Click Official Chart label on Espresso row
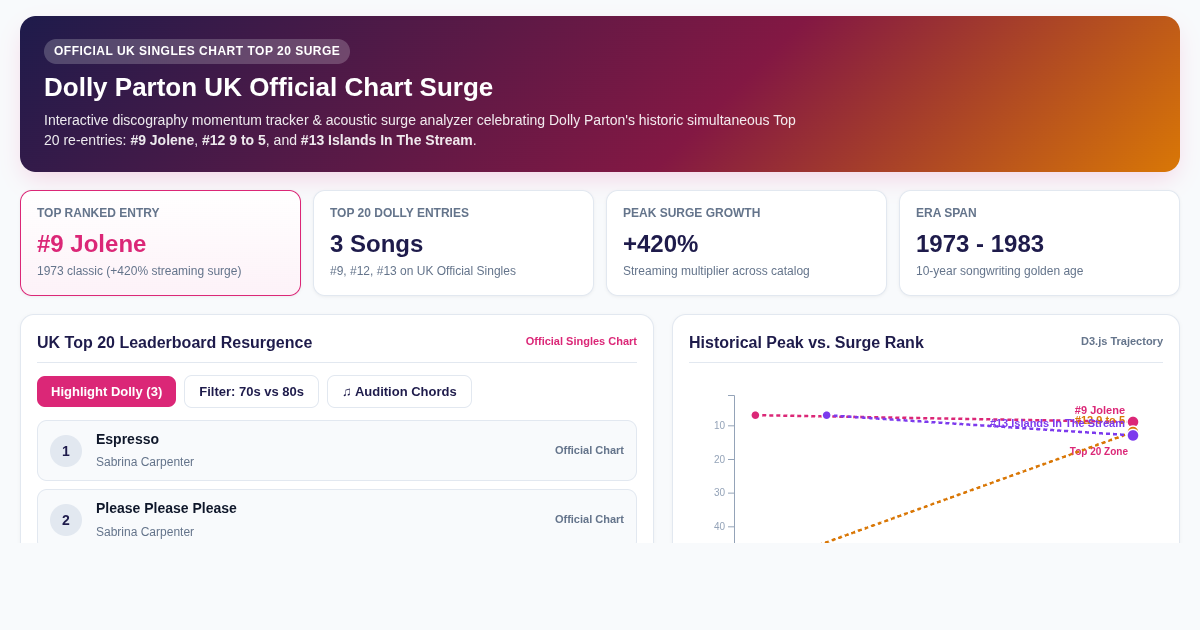Screen dimensions: 1200x630 click(x=589, y=450)
